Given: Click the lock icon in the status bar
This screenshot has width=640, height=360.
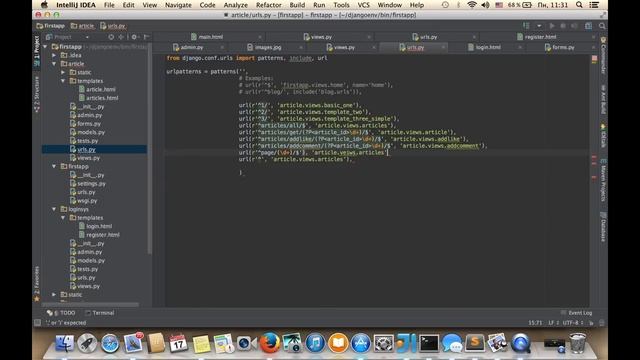Looking at the screenshot, I should pyautogui.click(x=591, y=323).
